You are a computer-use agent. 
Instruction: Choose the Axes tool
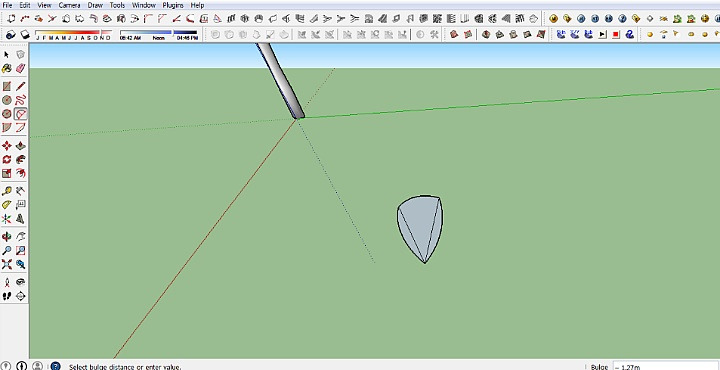coord(6,219)
